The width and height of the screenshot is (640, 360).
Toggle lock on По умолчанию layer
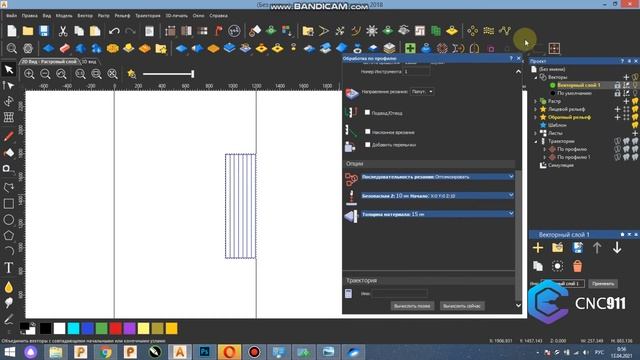(618, 93)
